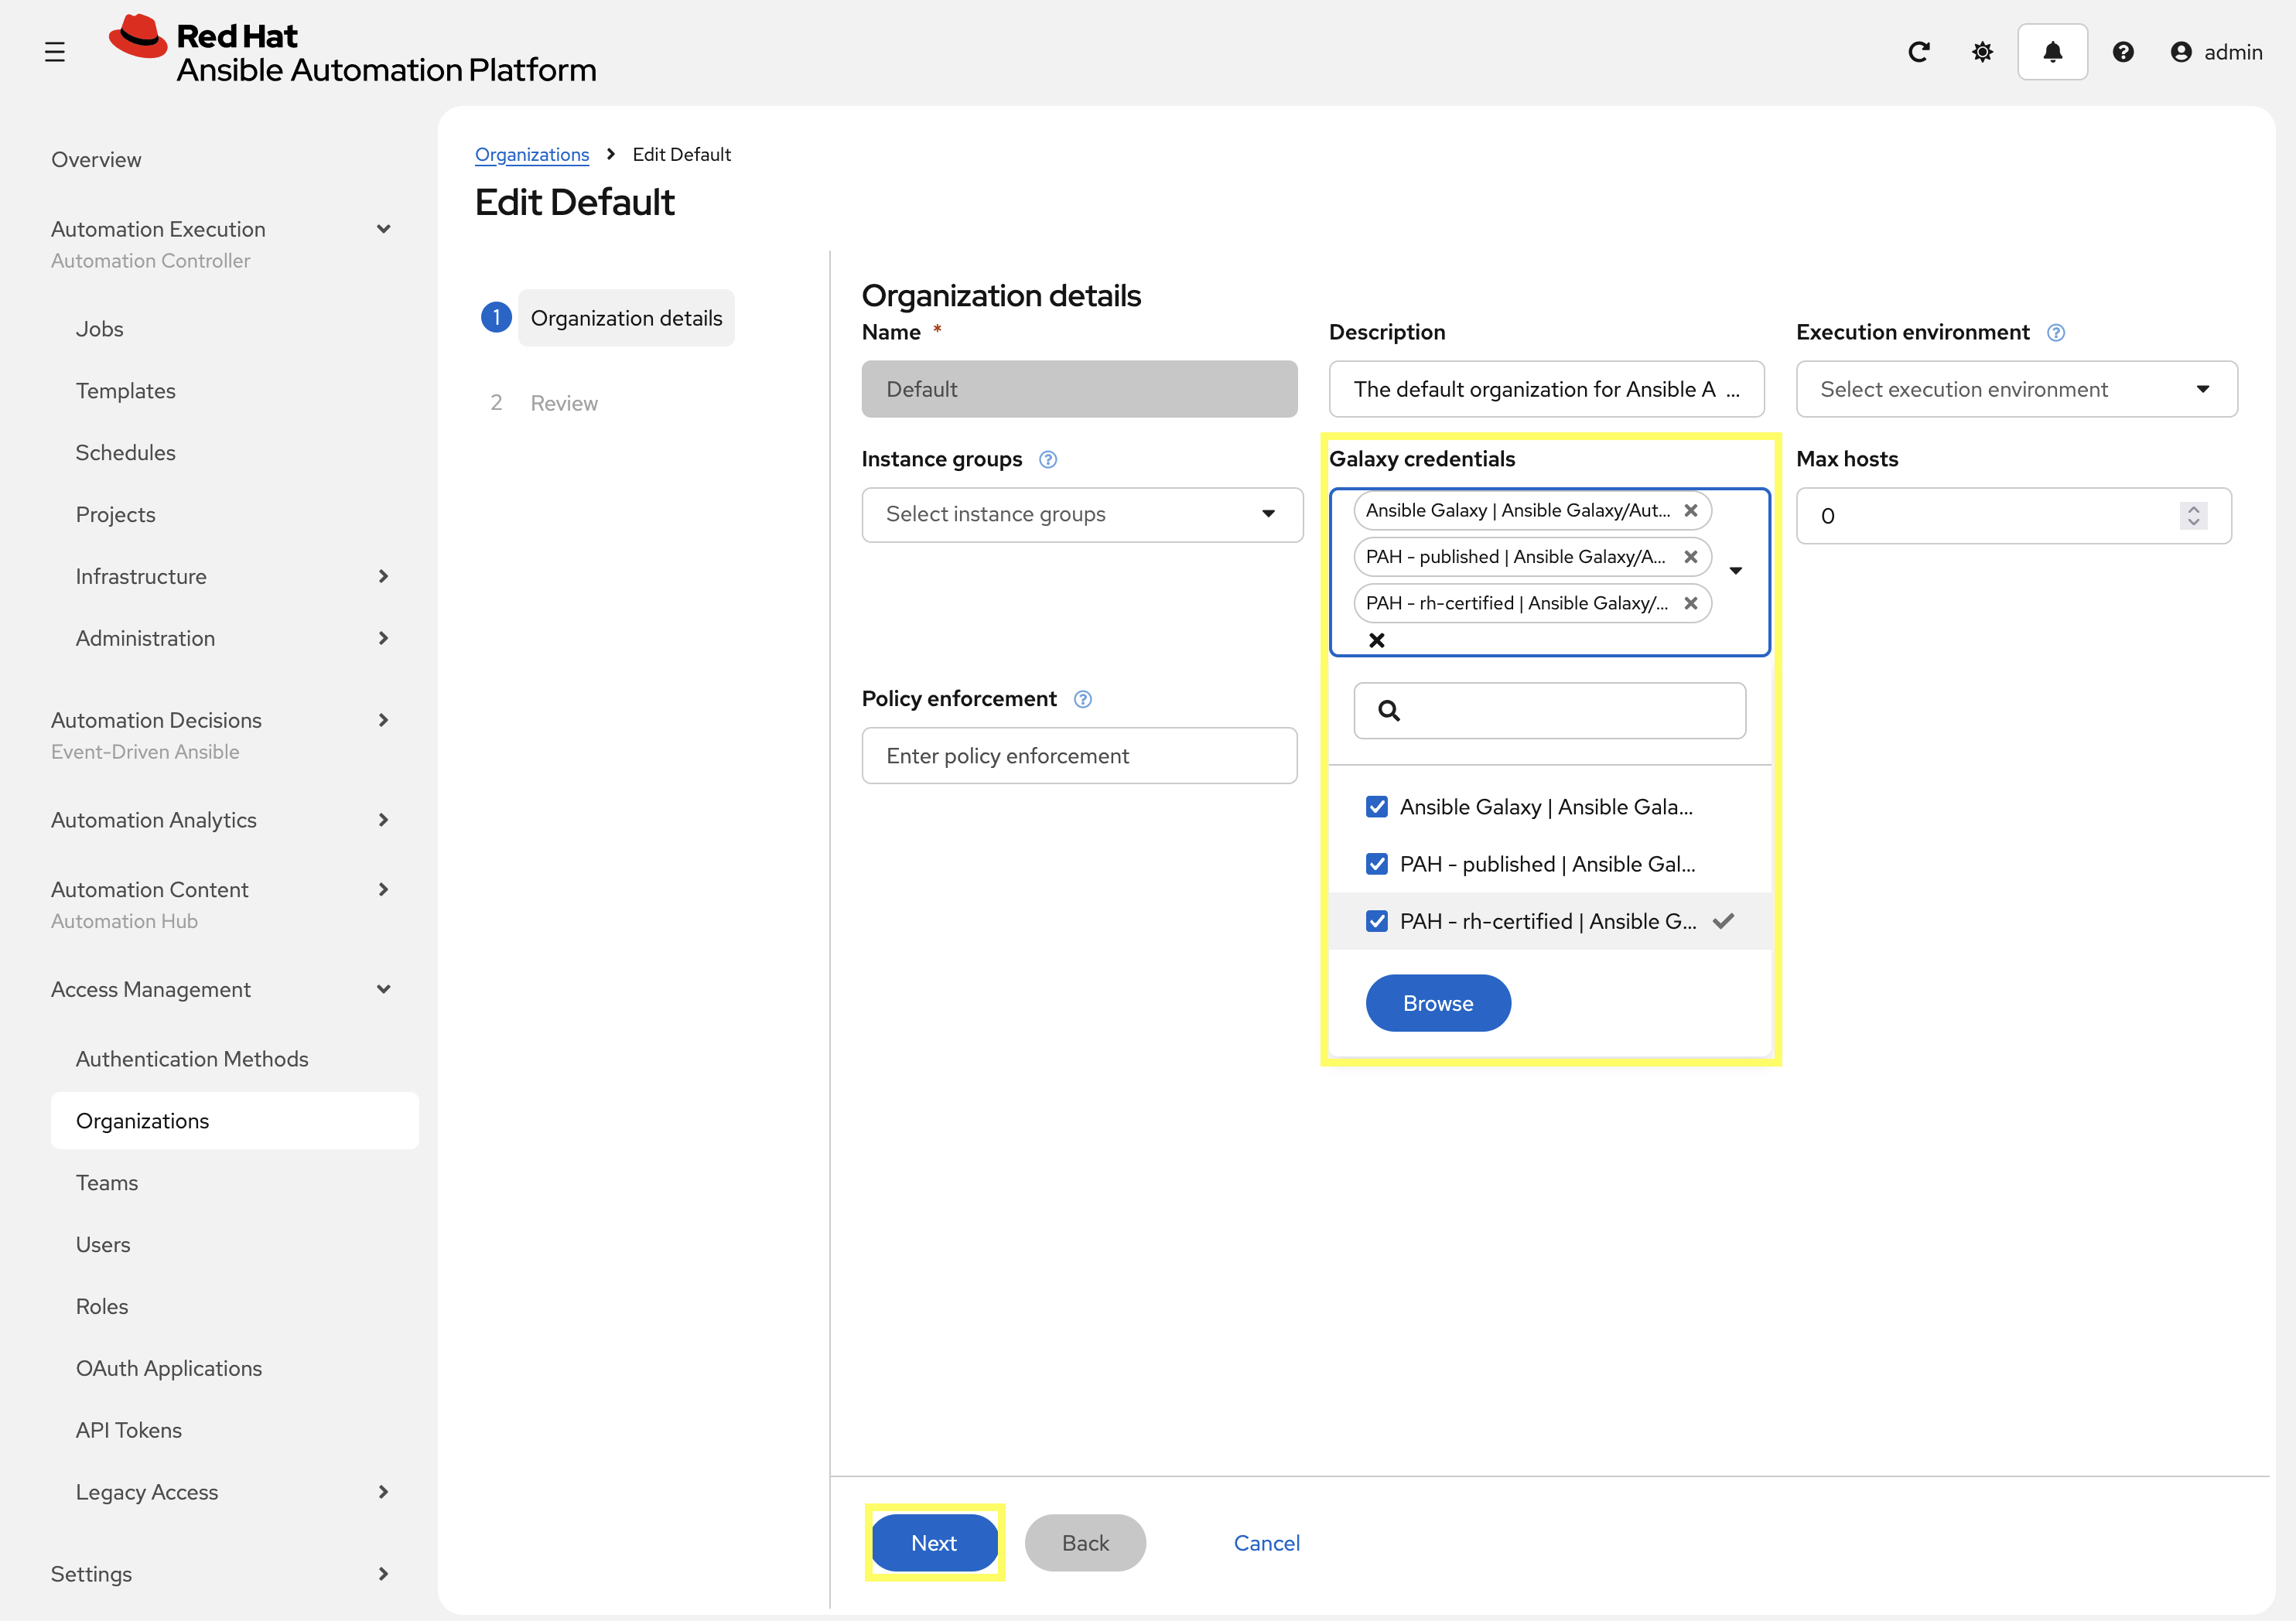
Task: Uncheck the Ansible Galaxy credential
Action: (1377, 806)
